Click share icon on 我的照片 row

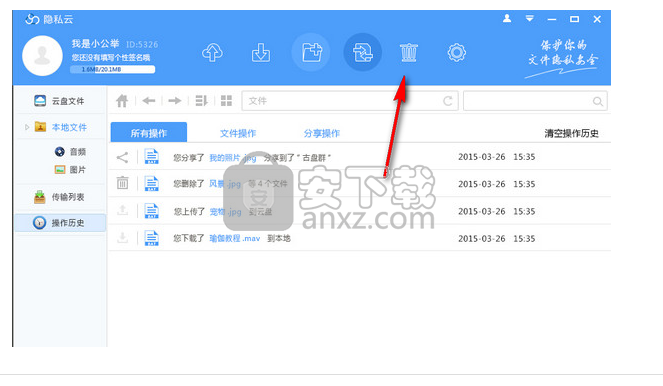[122, 157]
